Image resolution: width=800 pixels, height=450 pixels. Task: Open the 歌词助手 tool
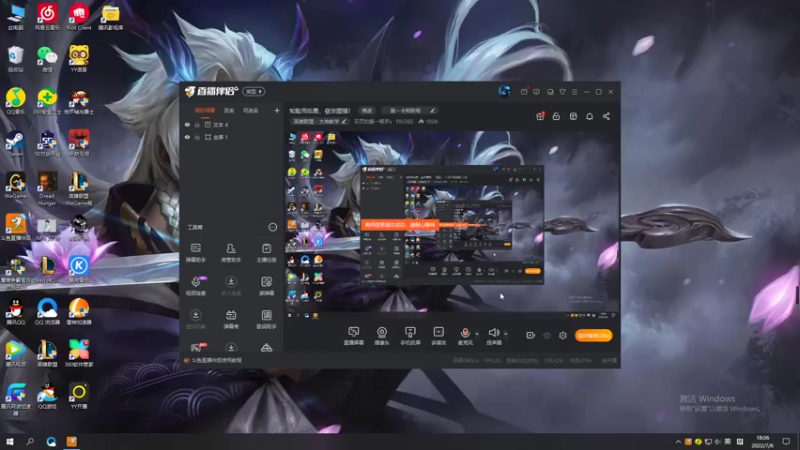(x=266, y=319)
